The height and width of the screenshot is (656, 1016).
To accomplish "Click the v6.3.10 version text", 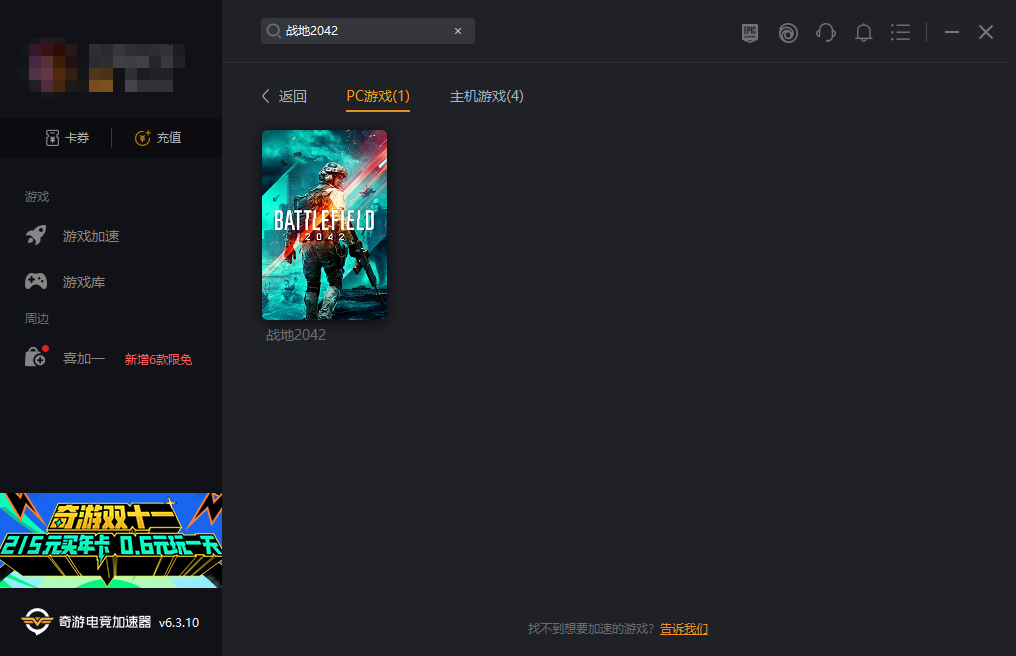I will coord(179,623).
